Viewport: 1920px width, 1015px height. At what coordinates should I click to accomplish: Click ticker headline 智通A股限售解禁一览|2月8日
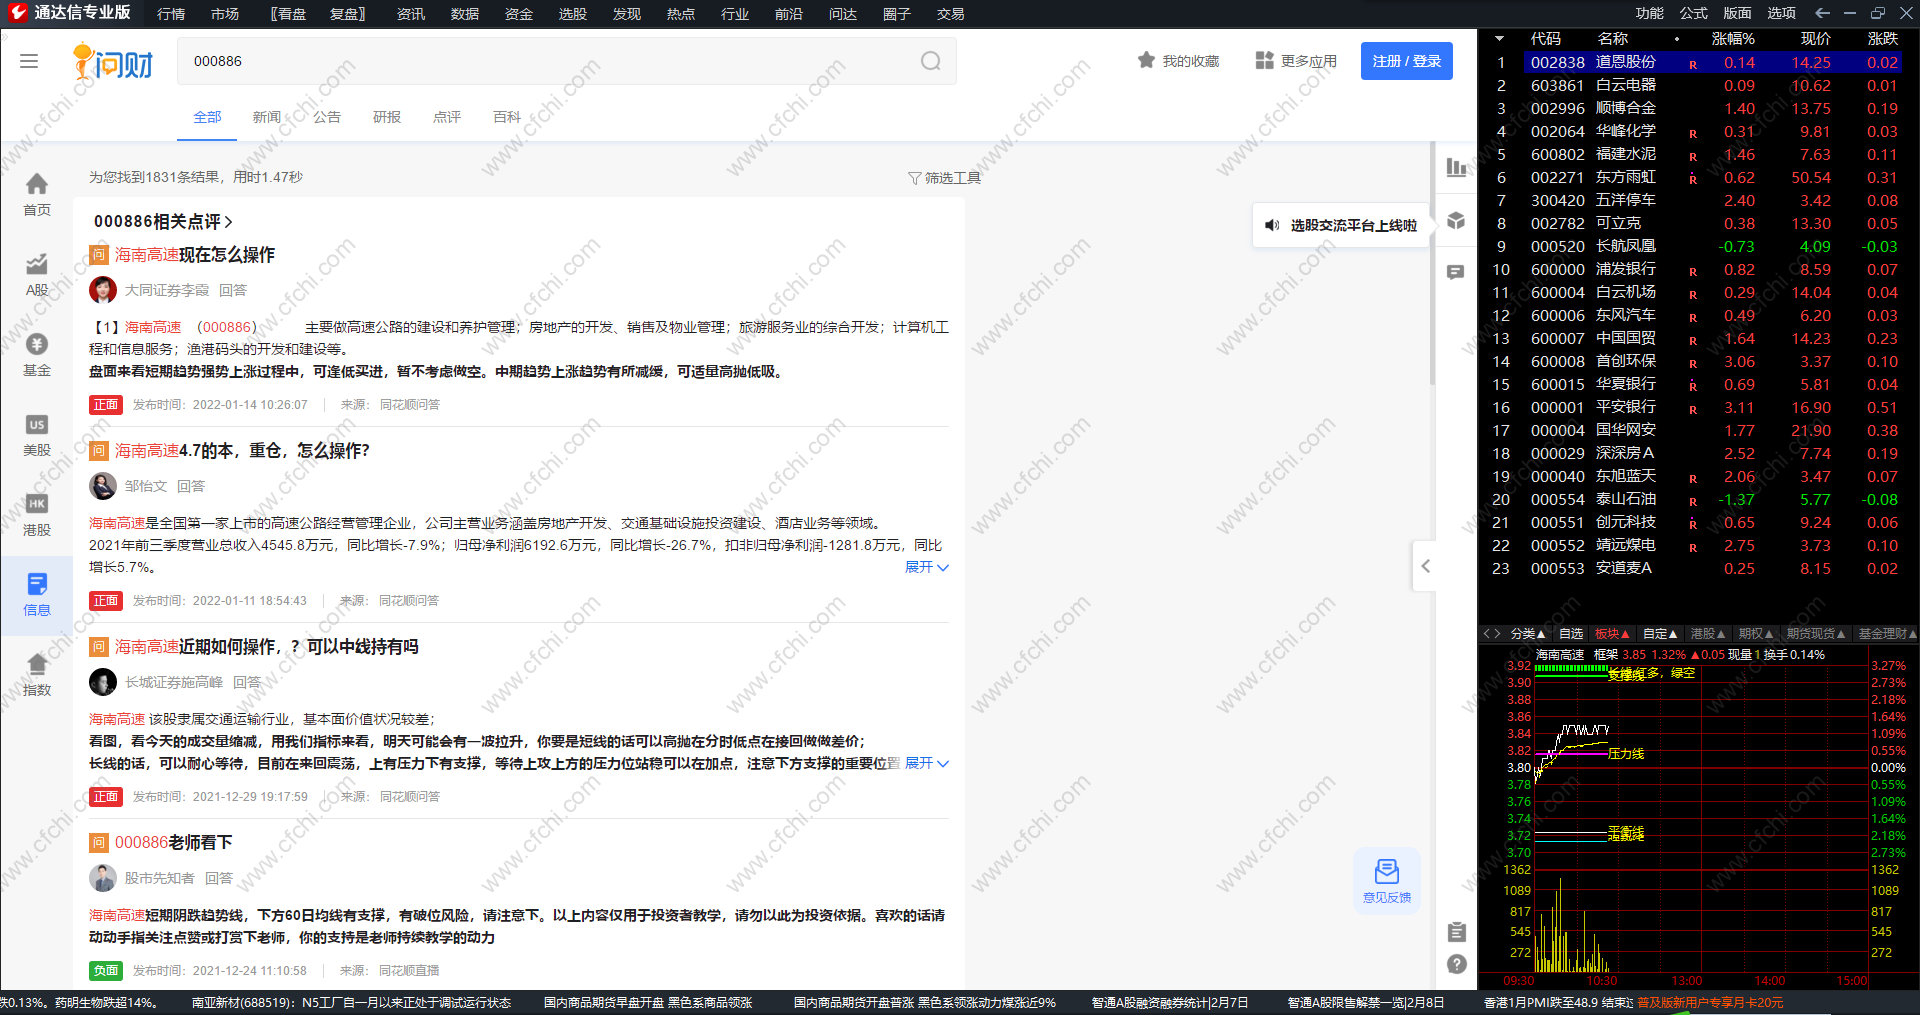pos(1366,1002)
